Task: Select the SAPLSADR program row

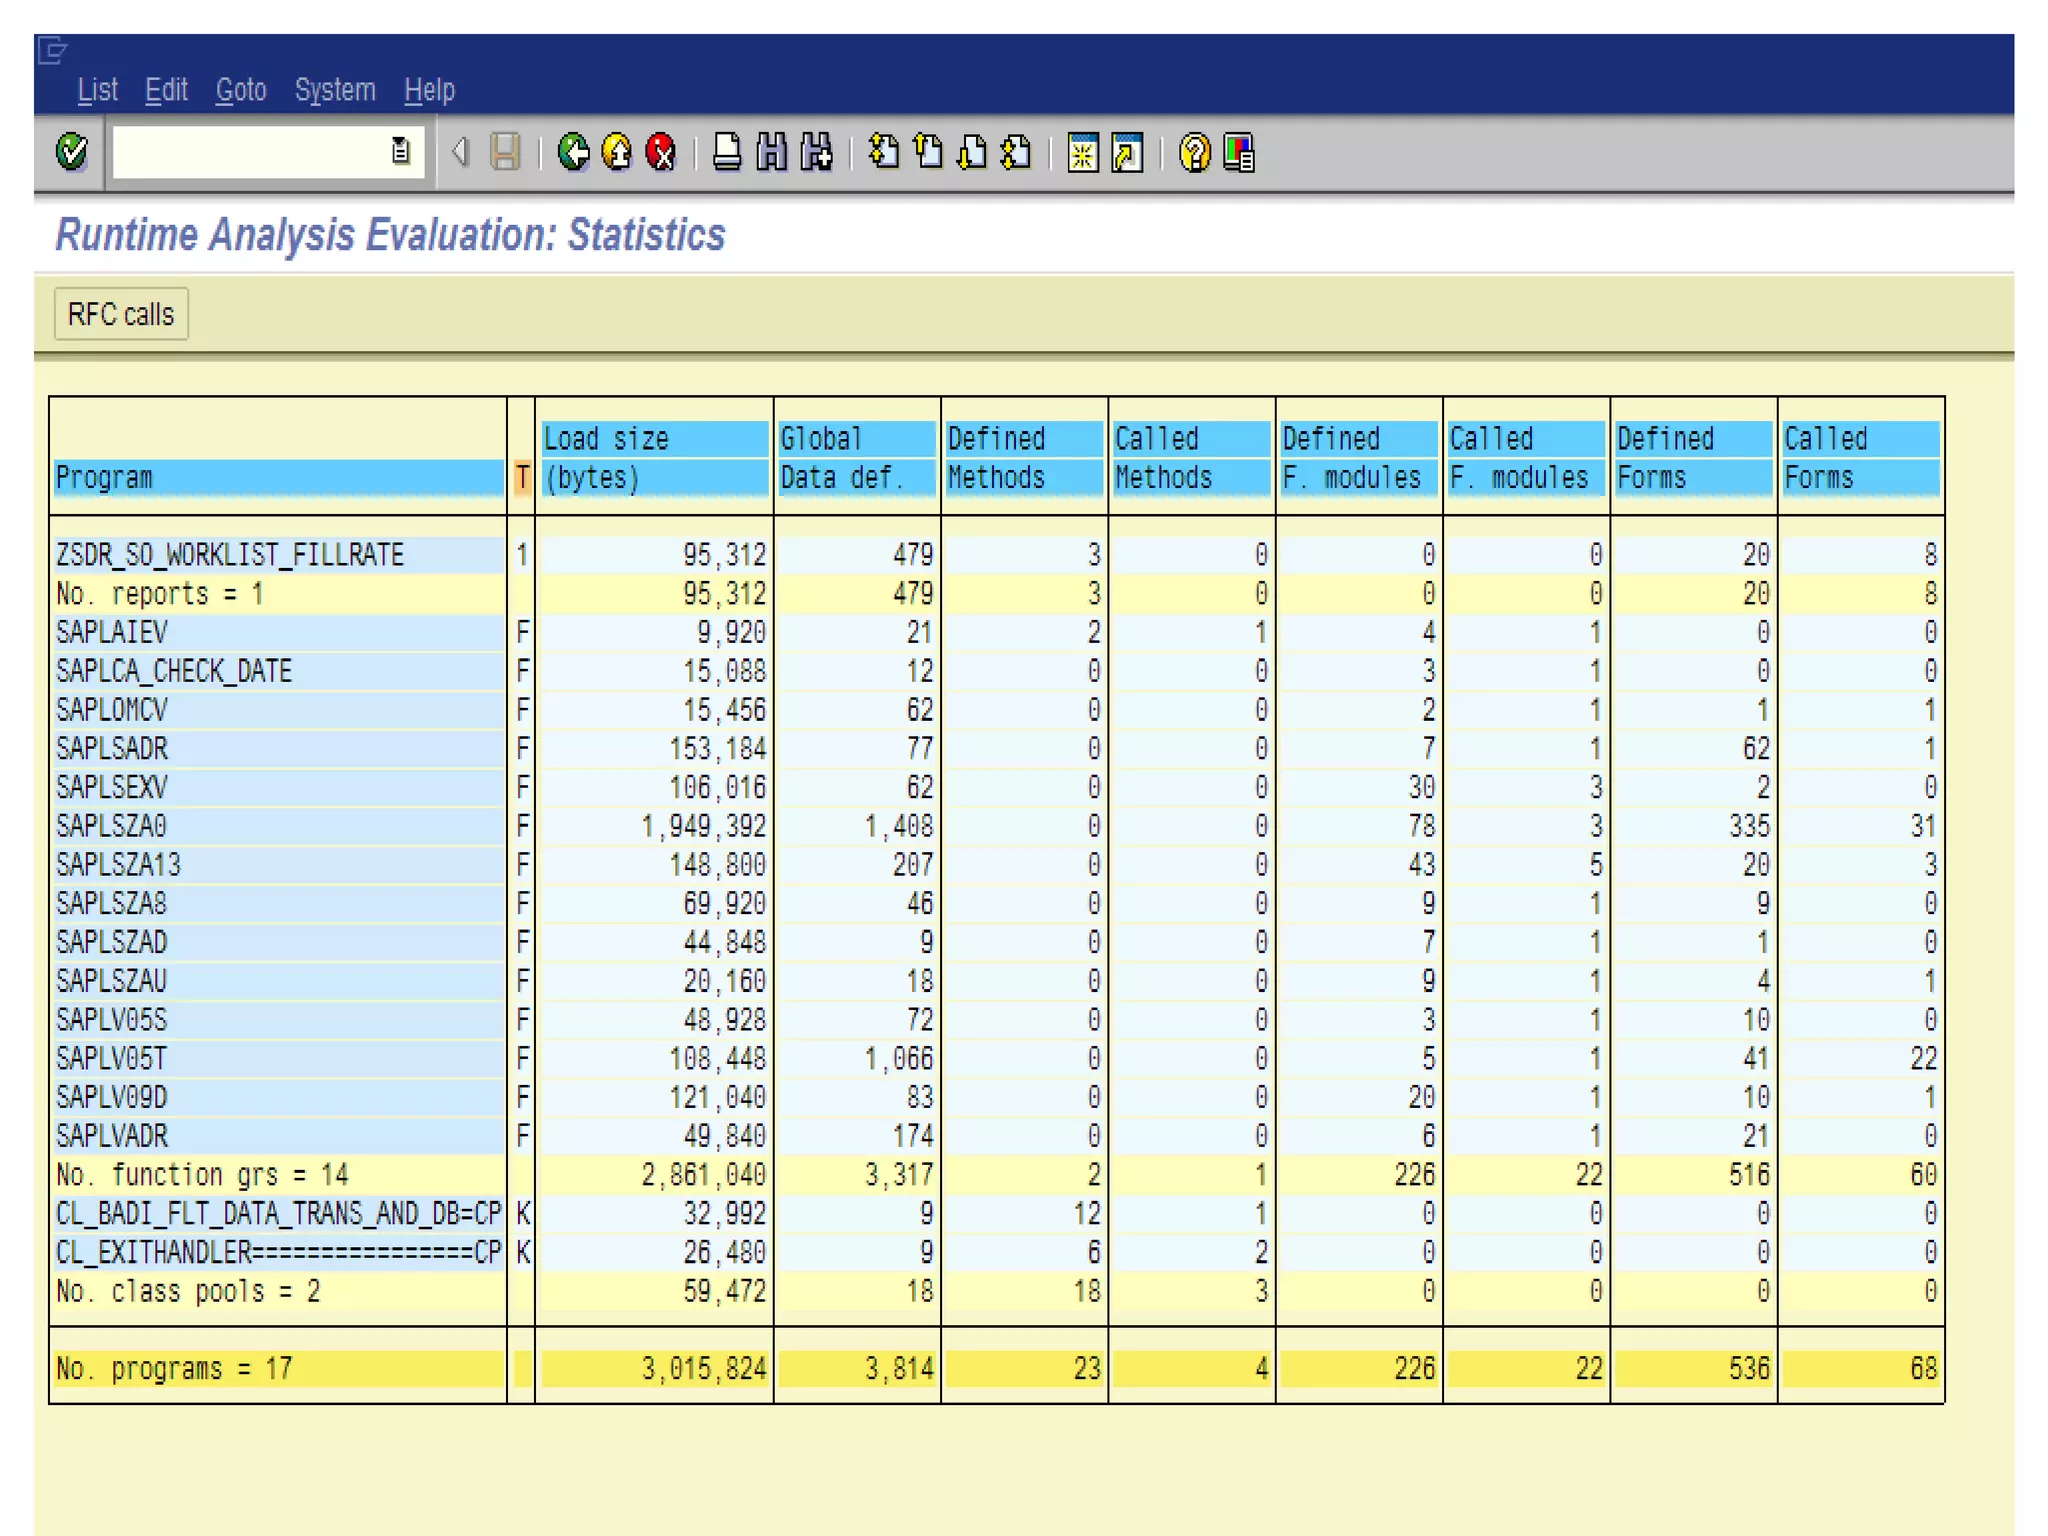Action: (x=996, y=748)
